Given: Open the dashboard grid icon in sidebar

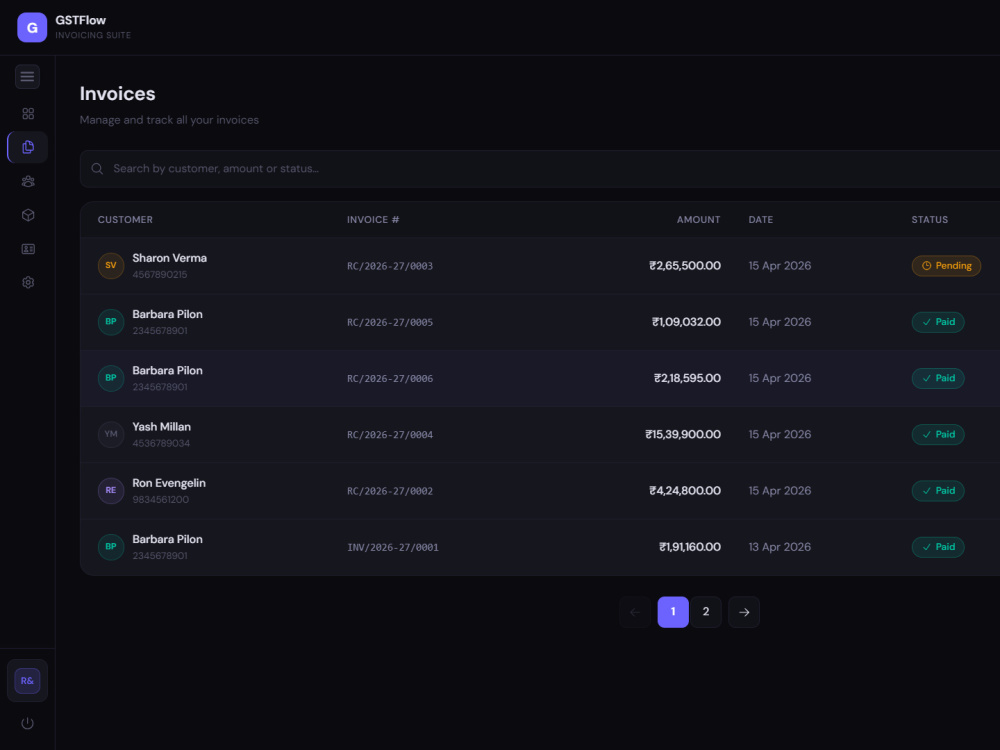Looking at the screenshot, I should [x=28, y=114].
